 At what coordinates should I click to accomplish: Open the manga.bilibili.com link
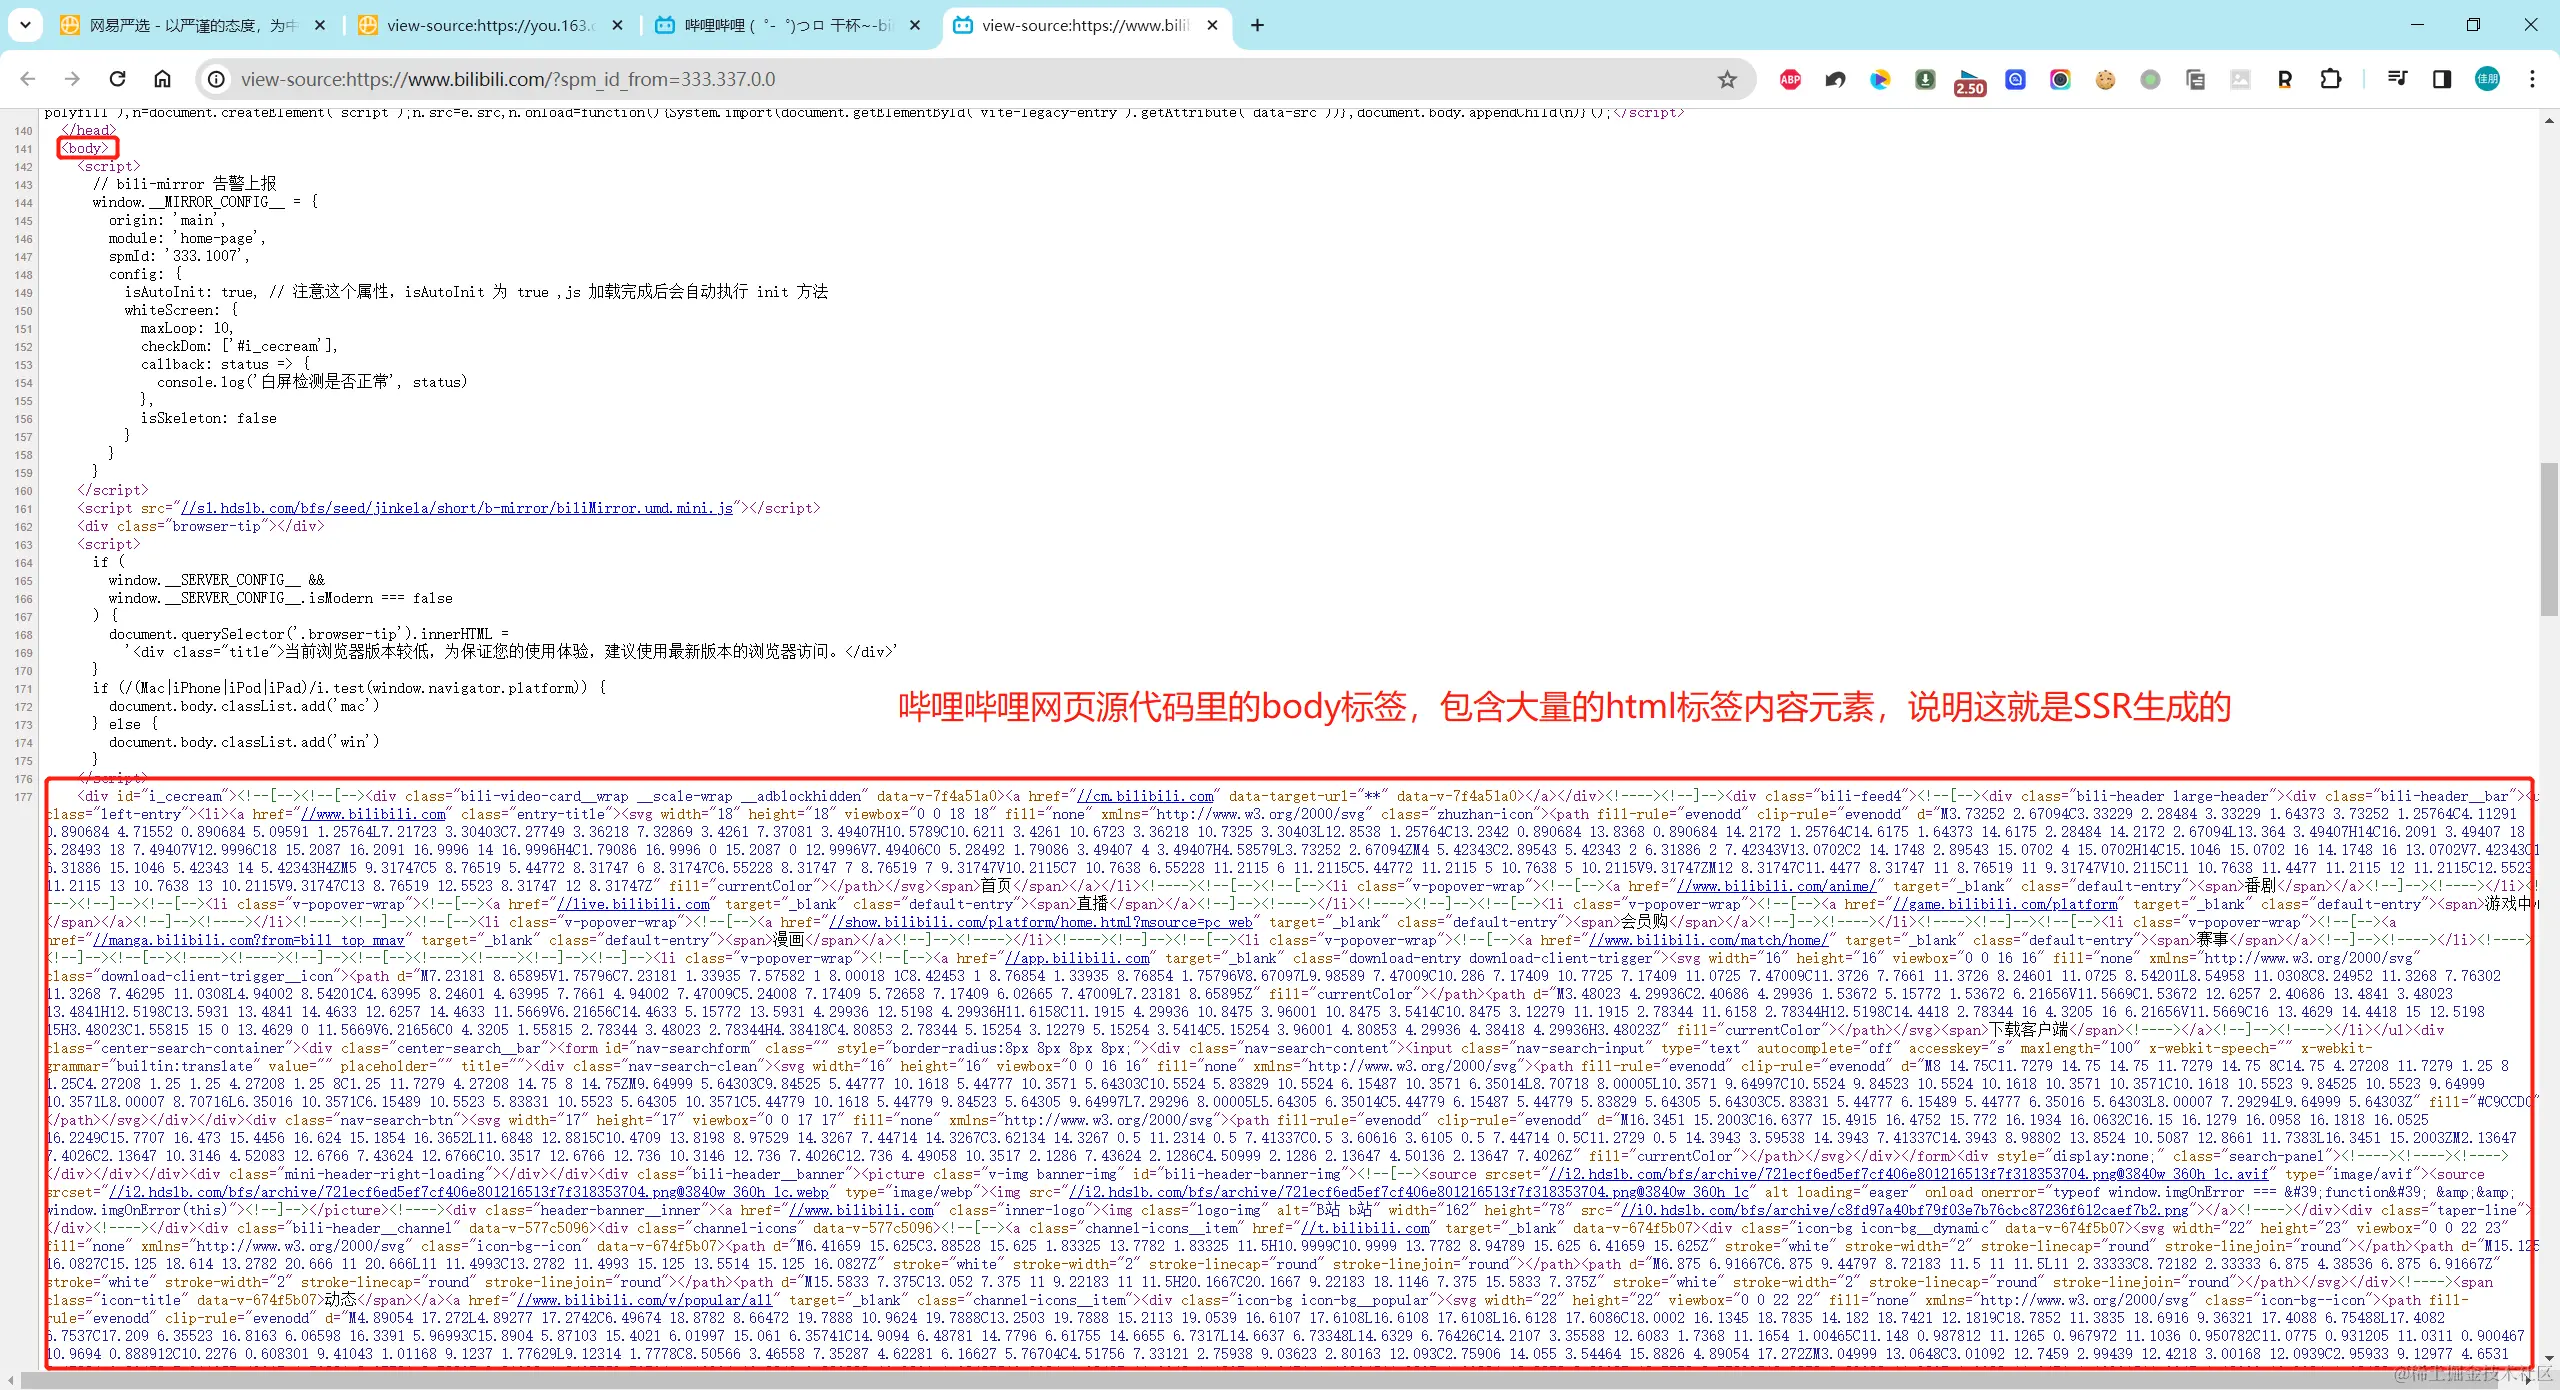249,940
